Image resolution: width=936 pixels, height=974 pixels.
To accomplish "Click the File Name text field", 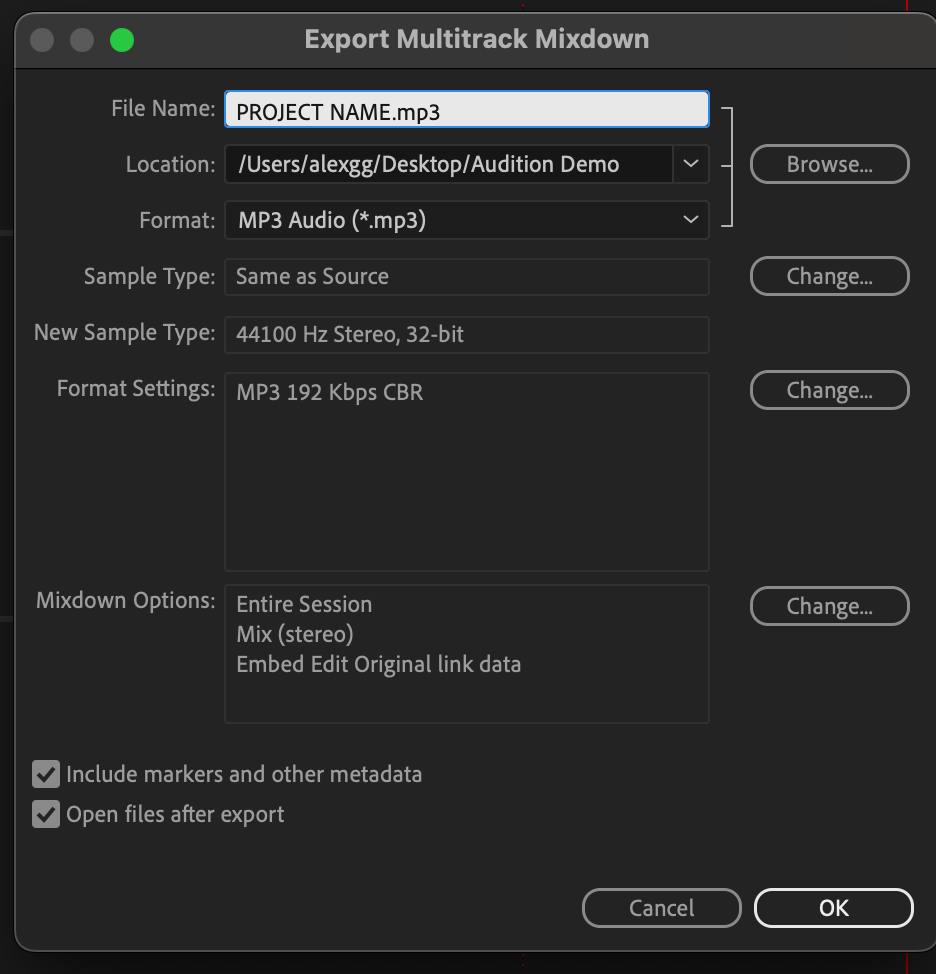I will (466, 110).
